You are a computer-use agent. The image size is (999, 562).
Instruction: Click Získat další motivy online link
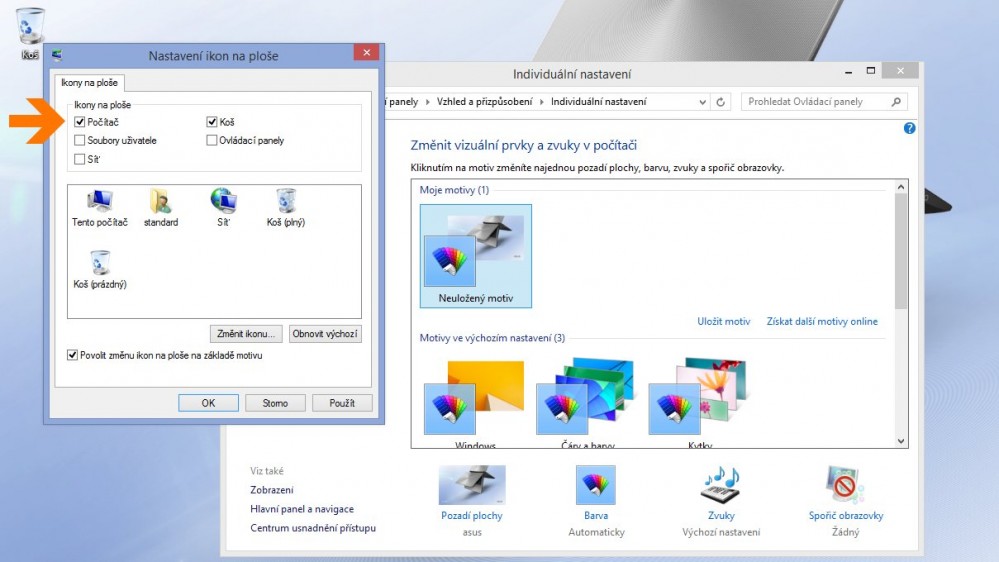821,322
